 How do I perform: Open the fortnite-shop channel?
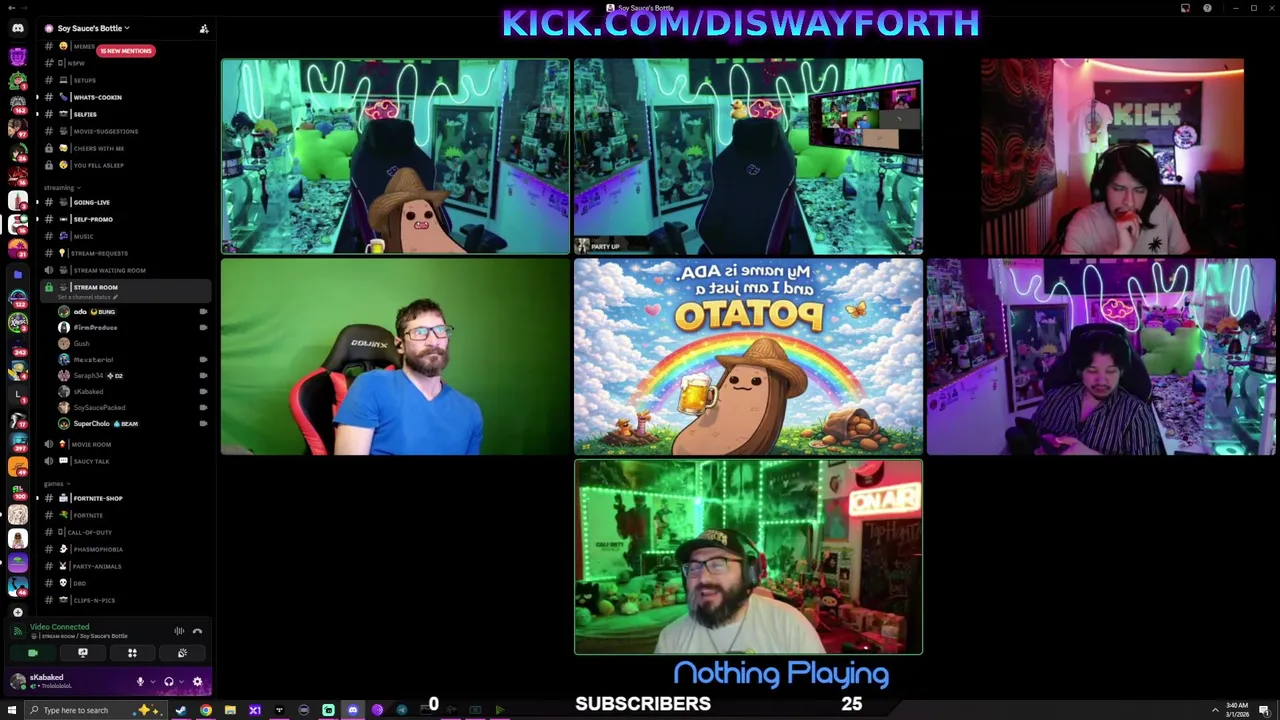click(125, 498)
